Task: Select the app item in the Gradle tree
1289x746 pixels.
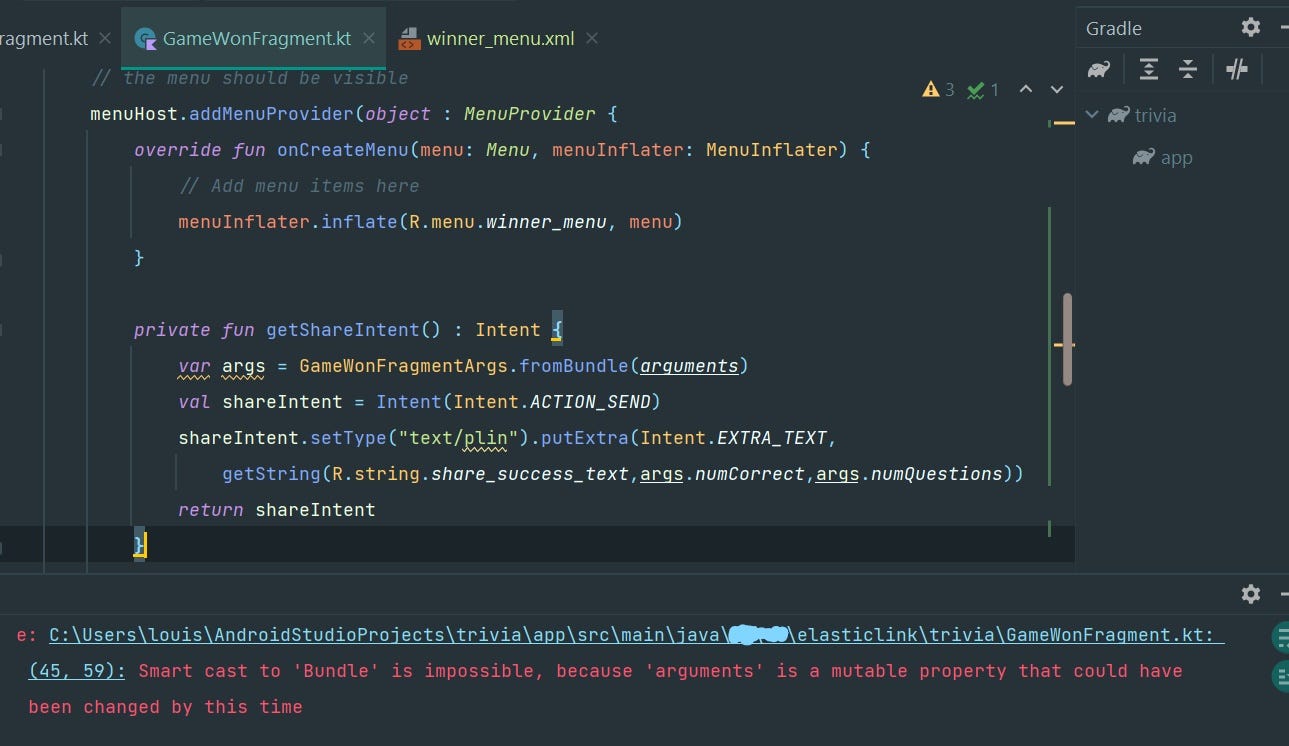Action: pos(1177,157)
